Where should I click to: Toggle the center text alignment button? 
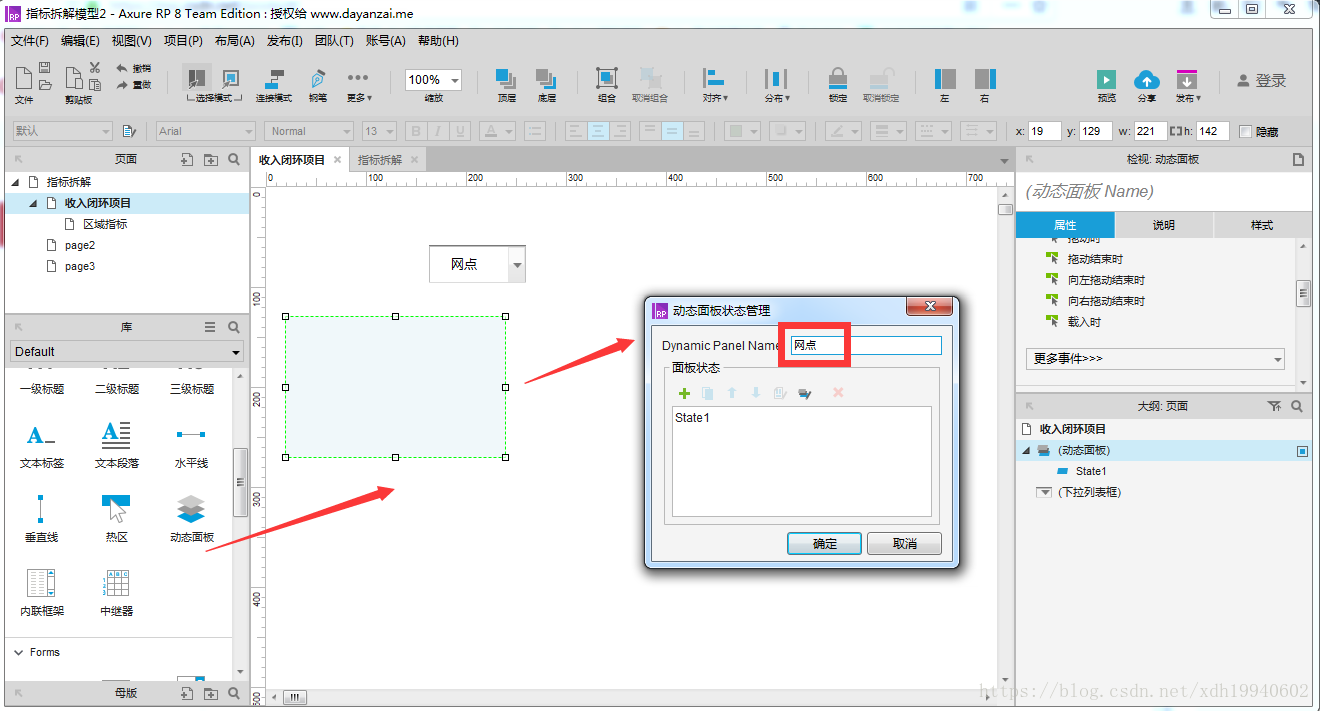coord(598,131)
